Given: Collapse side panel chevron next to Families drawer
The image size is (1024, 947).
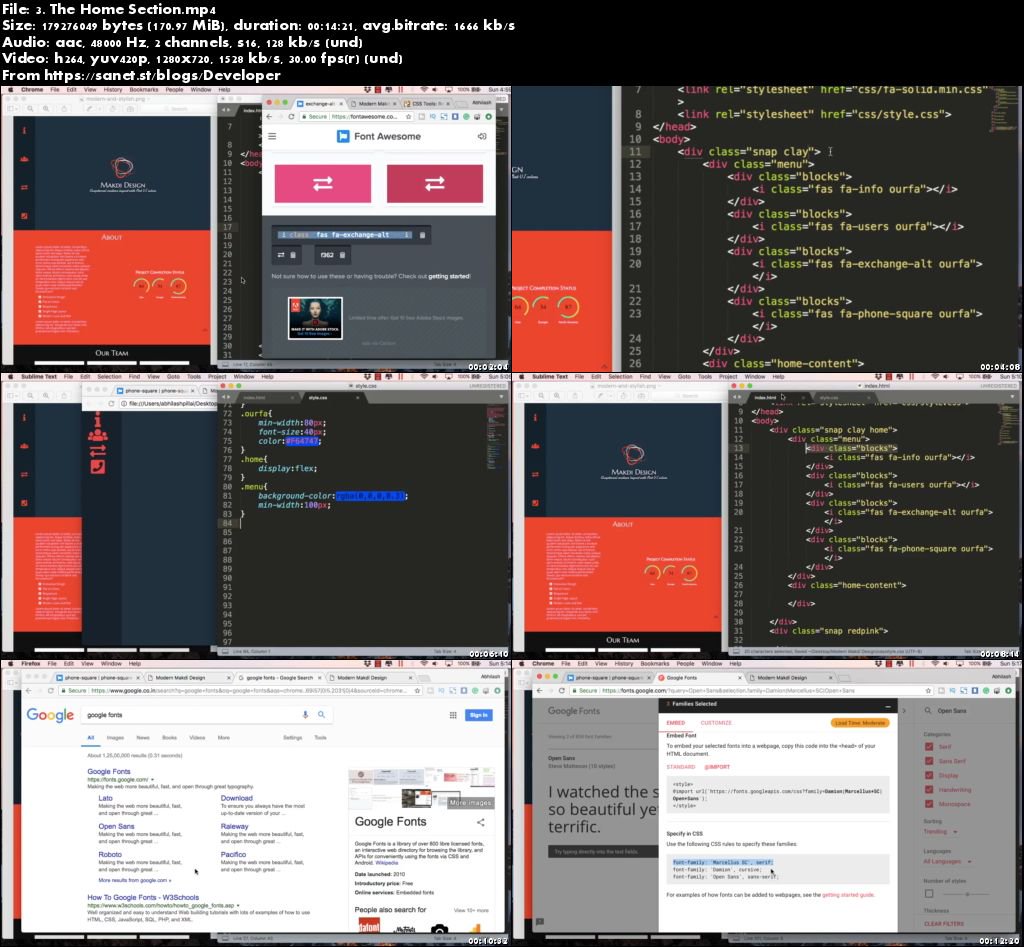Looking at the screenshot, I should (904, 711).
